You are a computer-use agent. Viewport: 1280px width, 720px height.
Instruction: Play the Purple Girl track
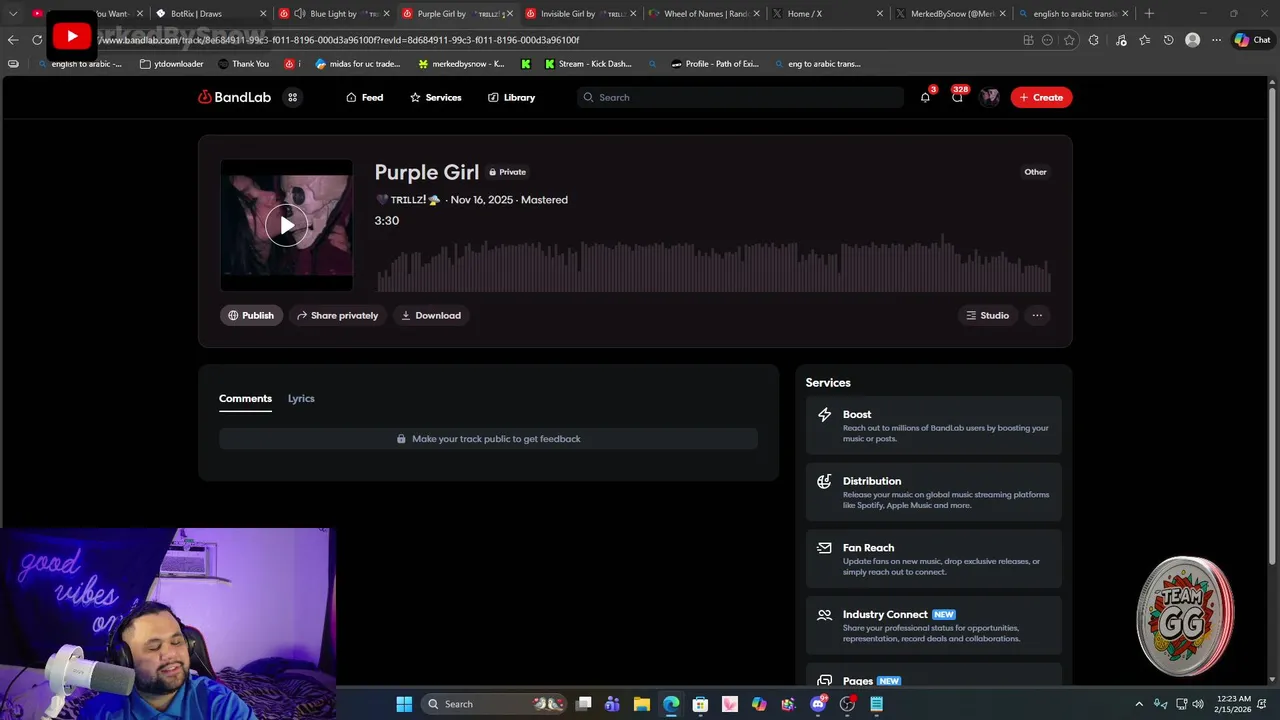coord(287,226)
